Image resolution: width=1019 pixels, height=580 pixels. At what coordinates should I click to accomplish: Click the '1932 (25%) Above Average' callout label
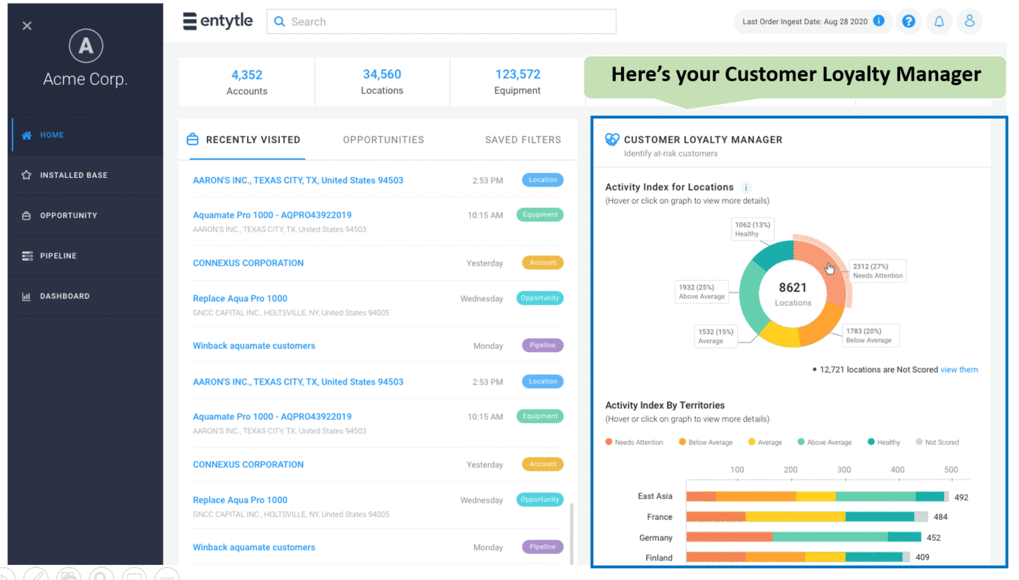[701, 291]
